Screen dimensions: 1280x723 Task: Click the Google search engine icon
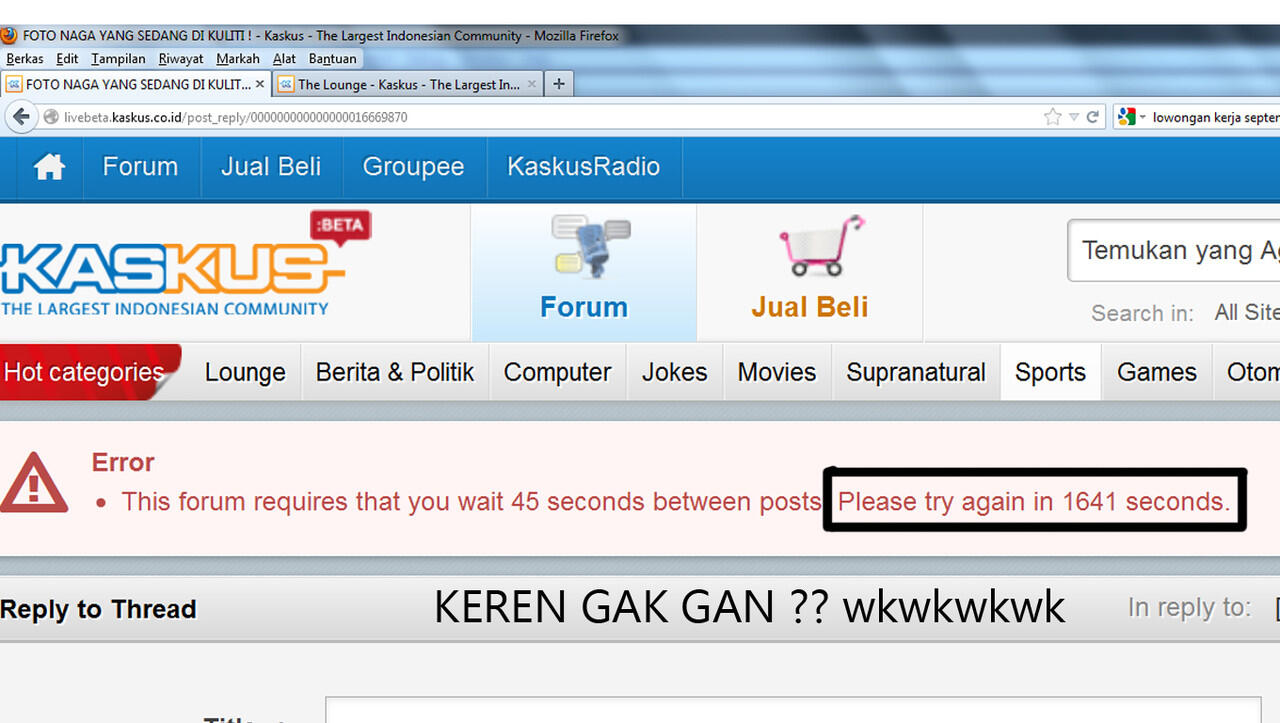(1127, 117)
